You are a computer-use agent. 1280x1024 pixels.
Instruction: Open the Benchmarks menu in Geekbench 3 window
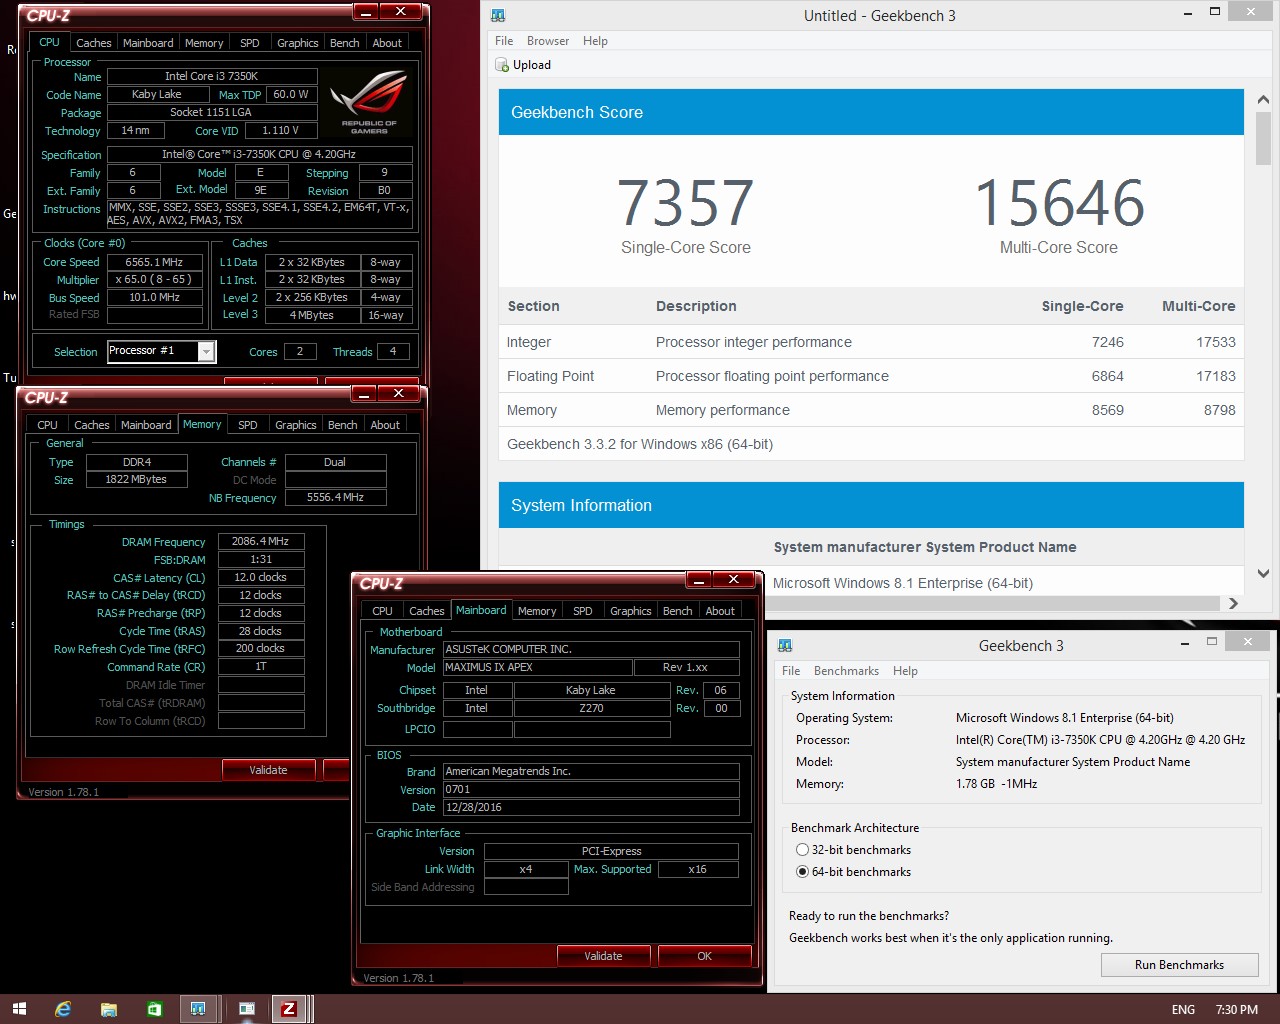coord(846,671)
